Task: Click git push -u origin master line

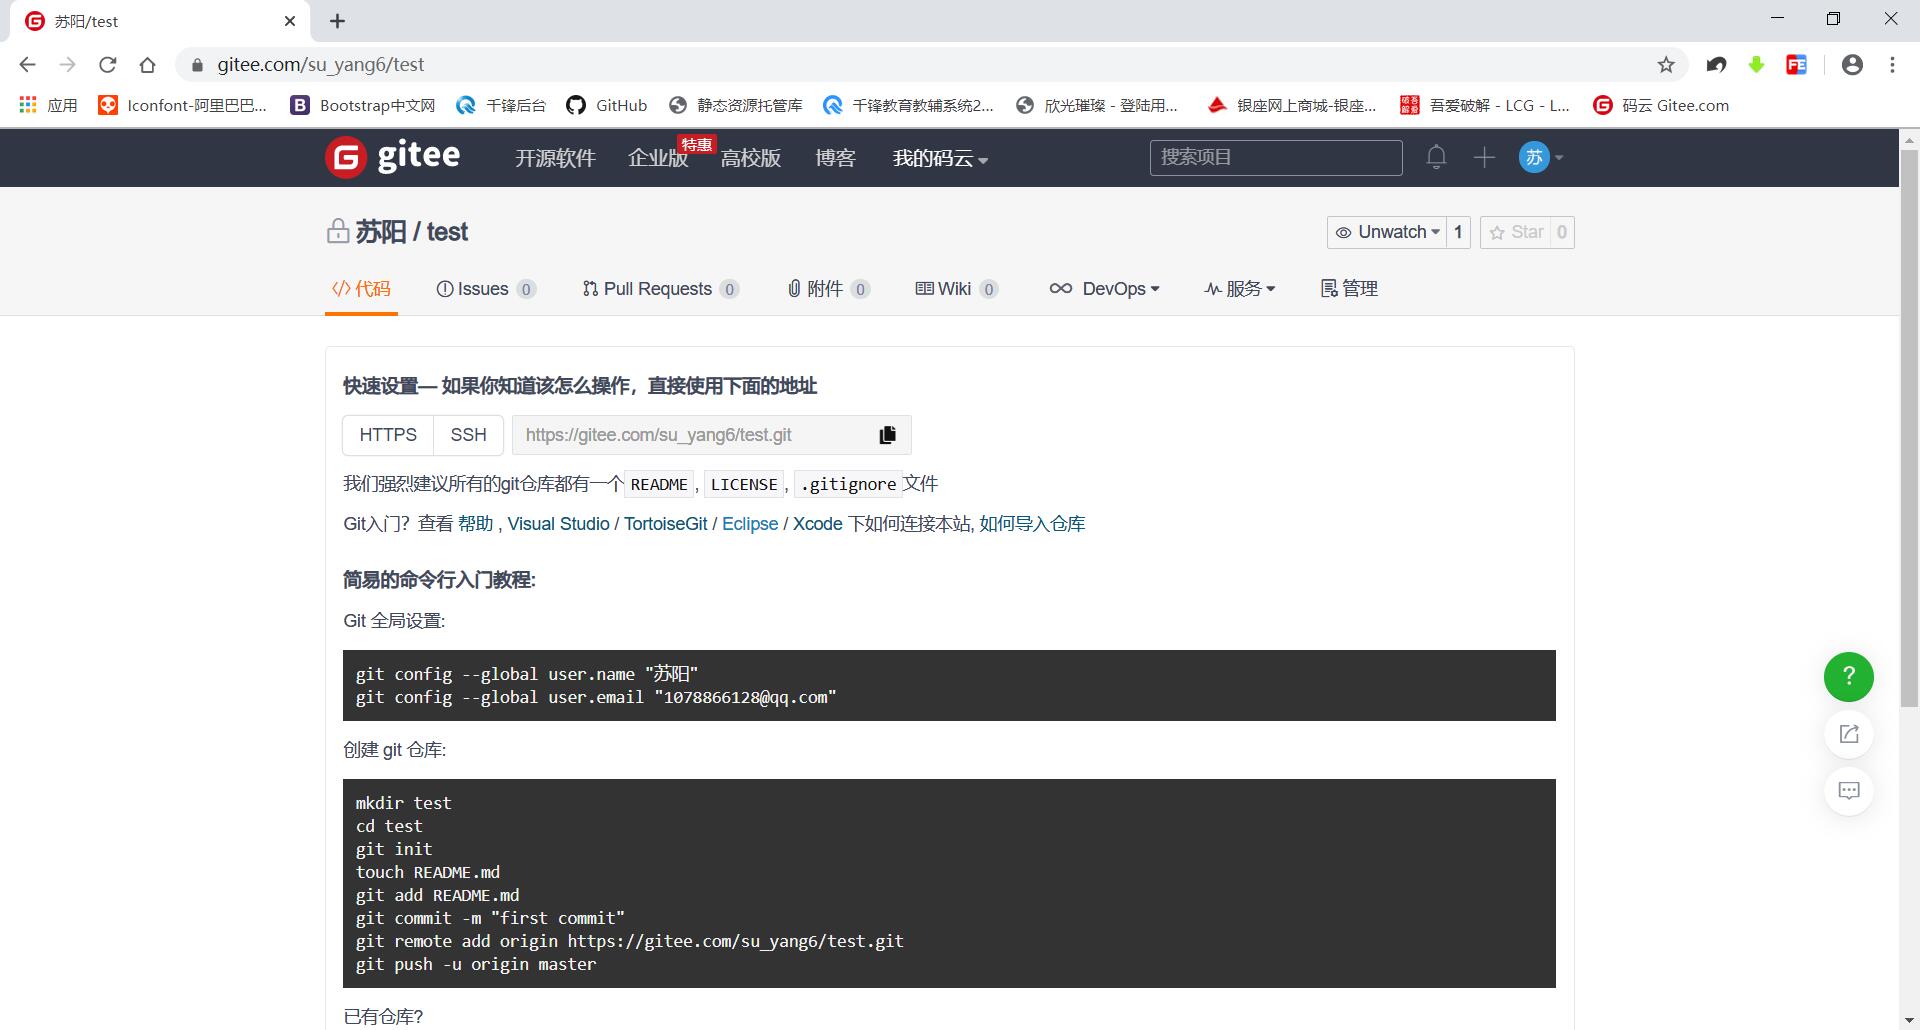Action: pos(476,965)
